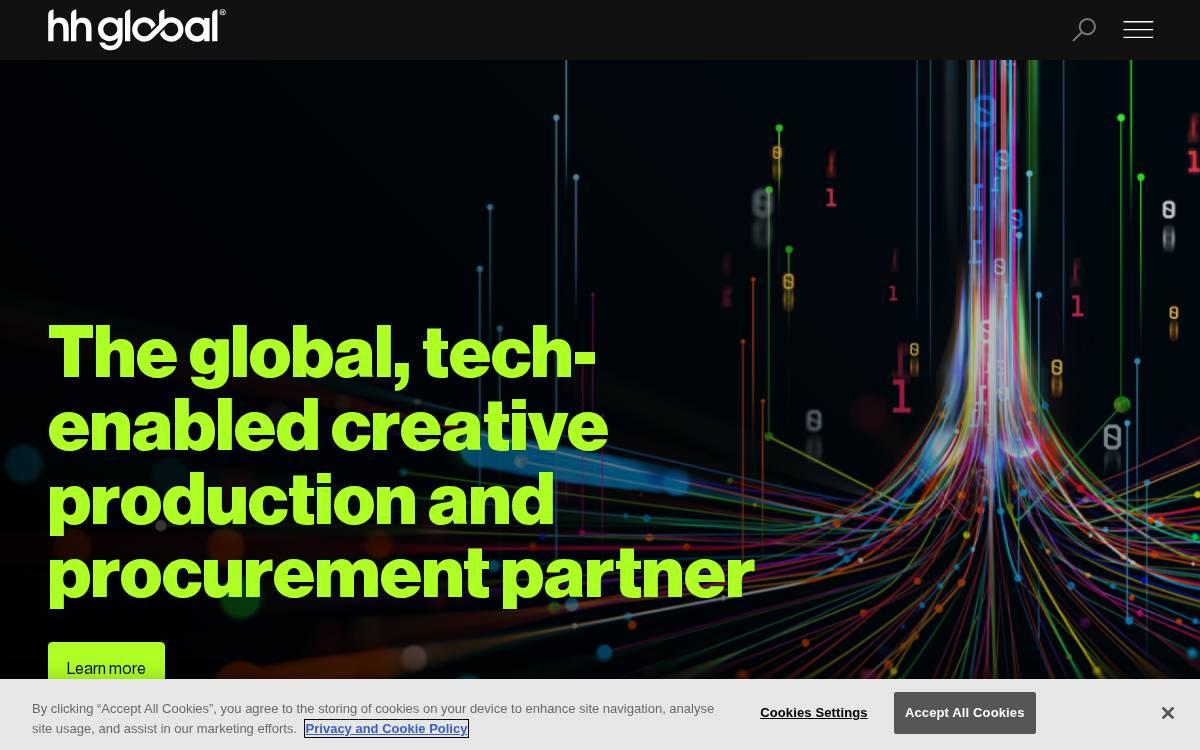Open the Privacy and Cookie Policy link
Screen dimensions: 1200x750
[x=386, y=728]
